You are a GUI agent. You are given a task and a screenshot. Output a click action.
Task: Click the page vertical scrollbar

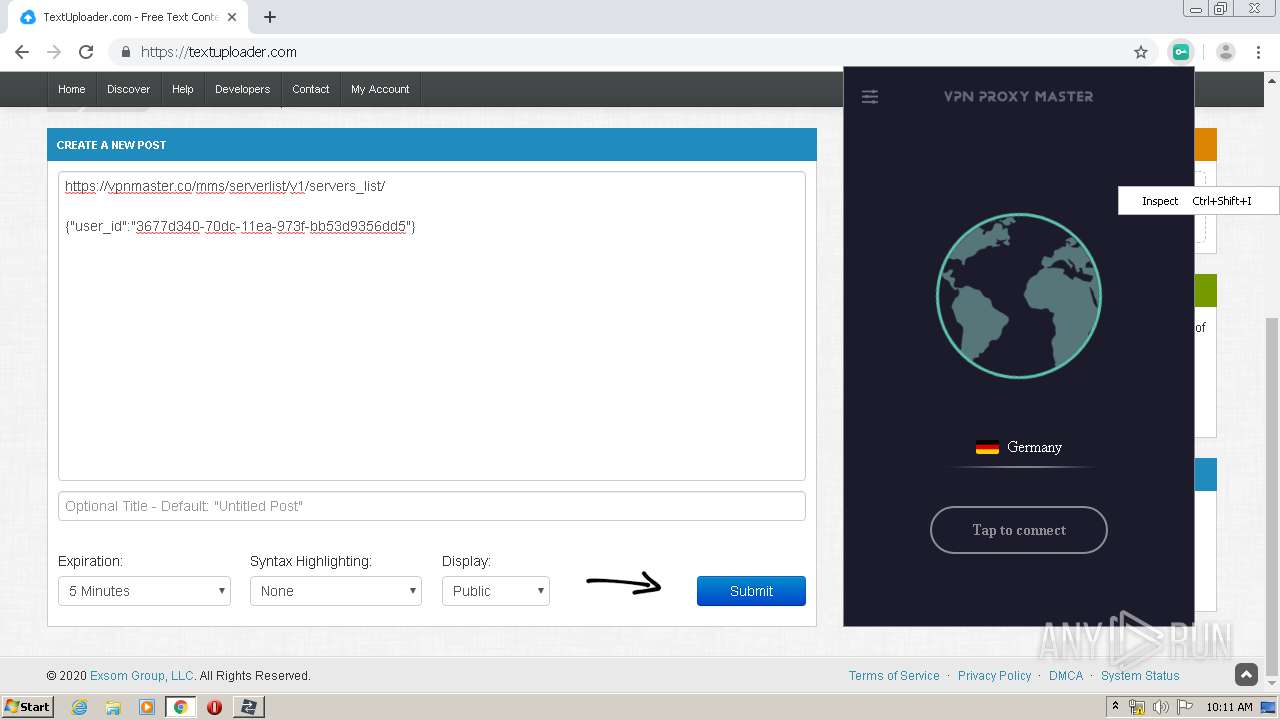click(1272, 497)
